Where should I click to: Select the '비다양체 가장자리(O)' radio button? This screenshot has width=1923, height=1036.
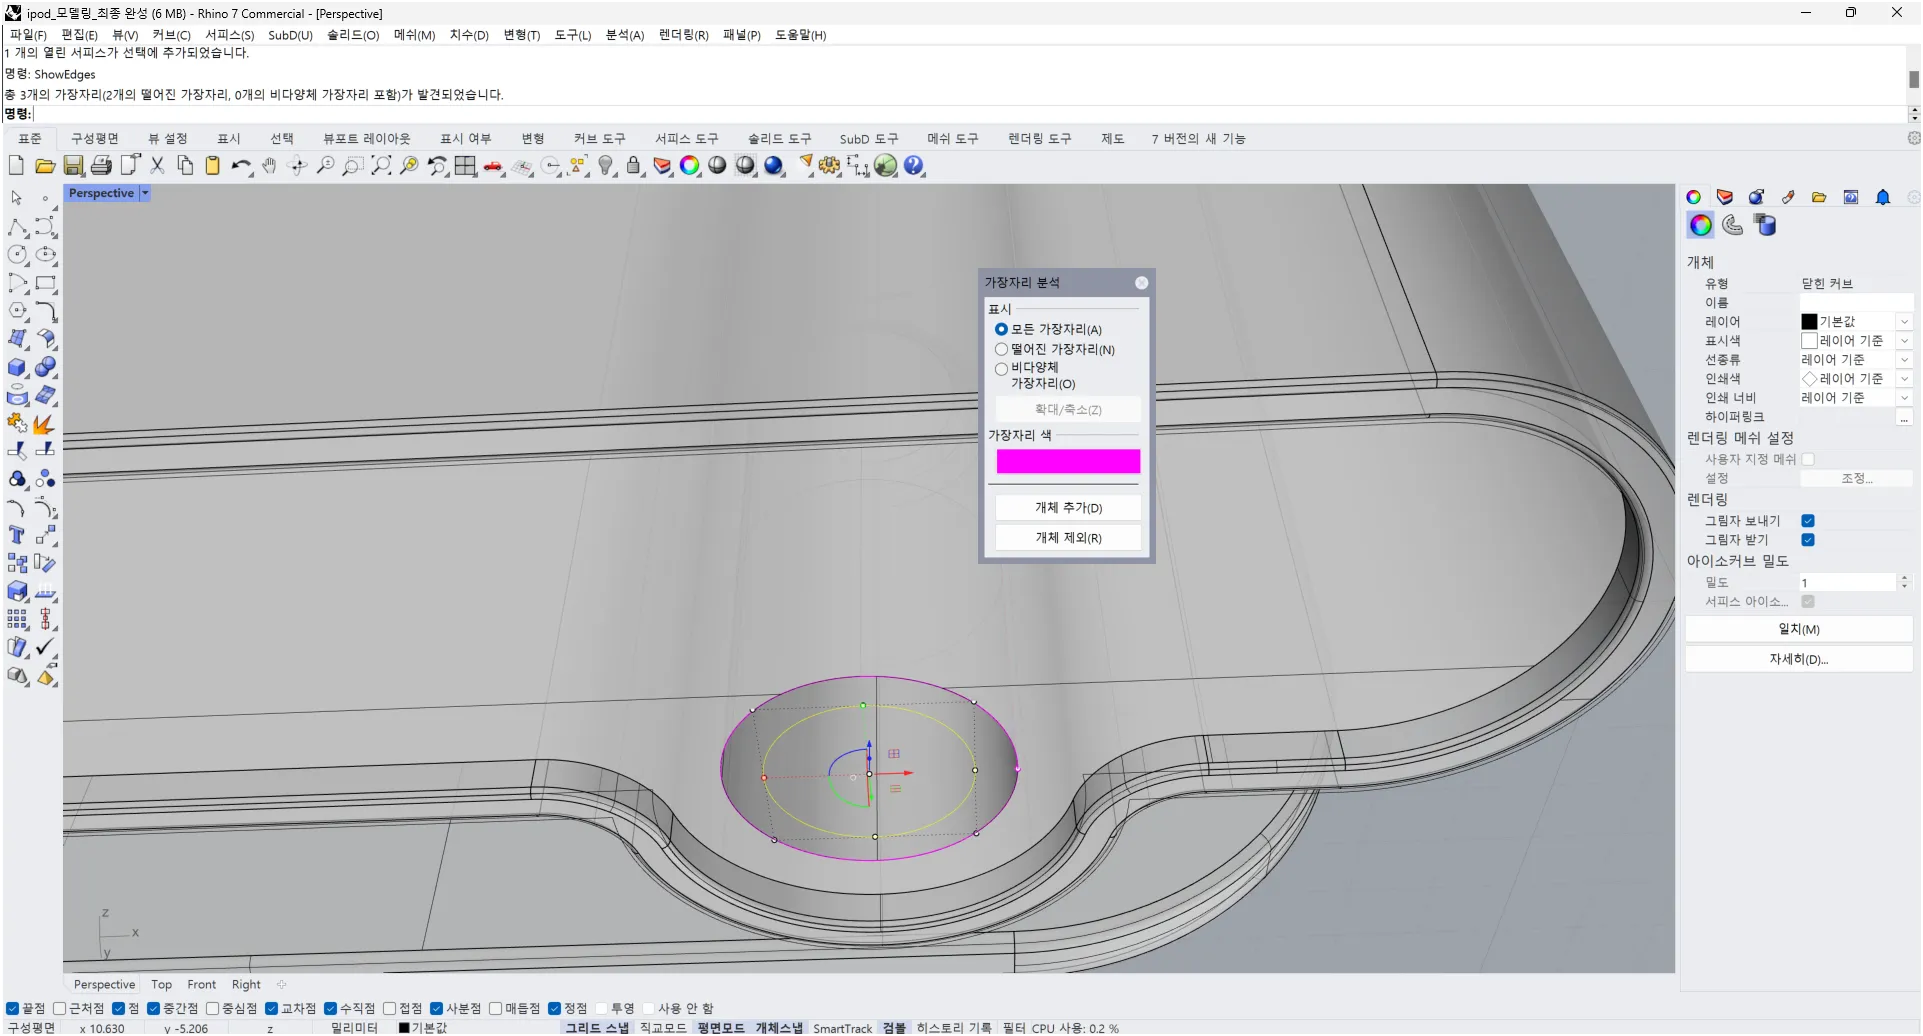[x=1001, y=369]
